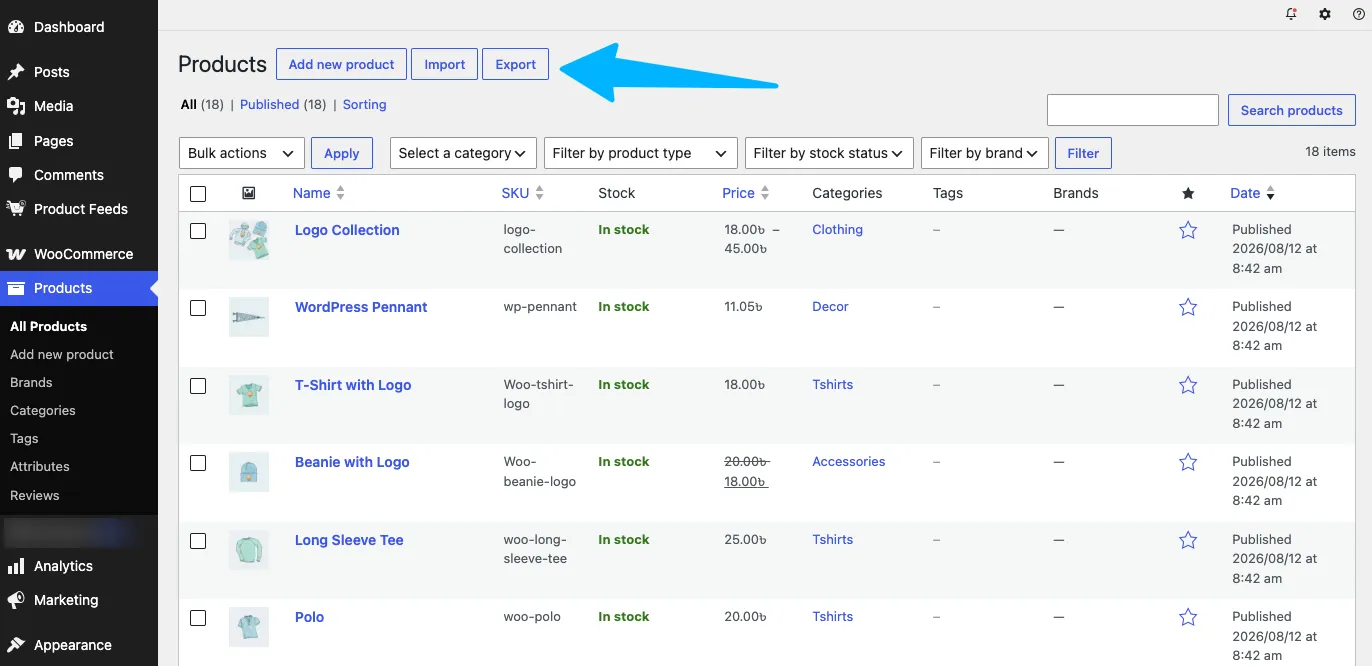Open Attributes submenu item

[40, 466]
